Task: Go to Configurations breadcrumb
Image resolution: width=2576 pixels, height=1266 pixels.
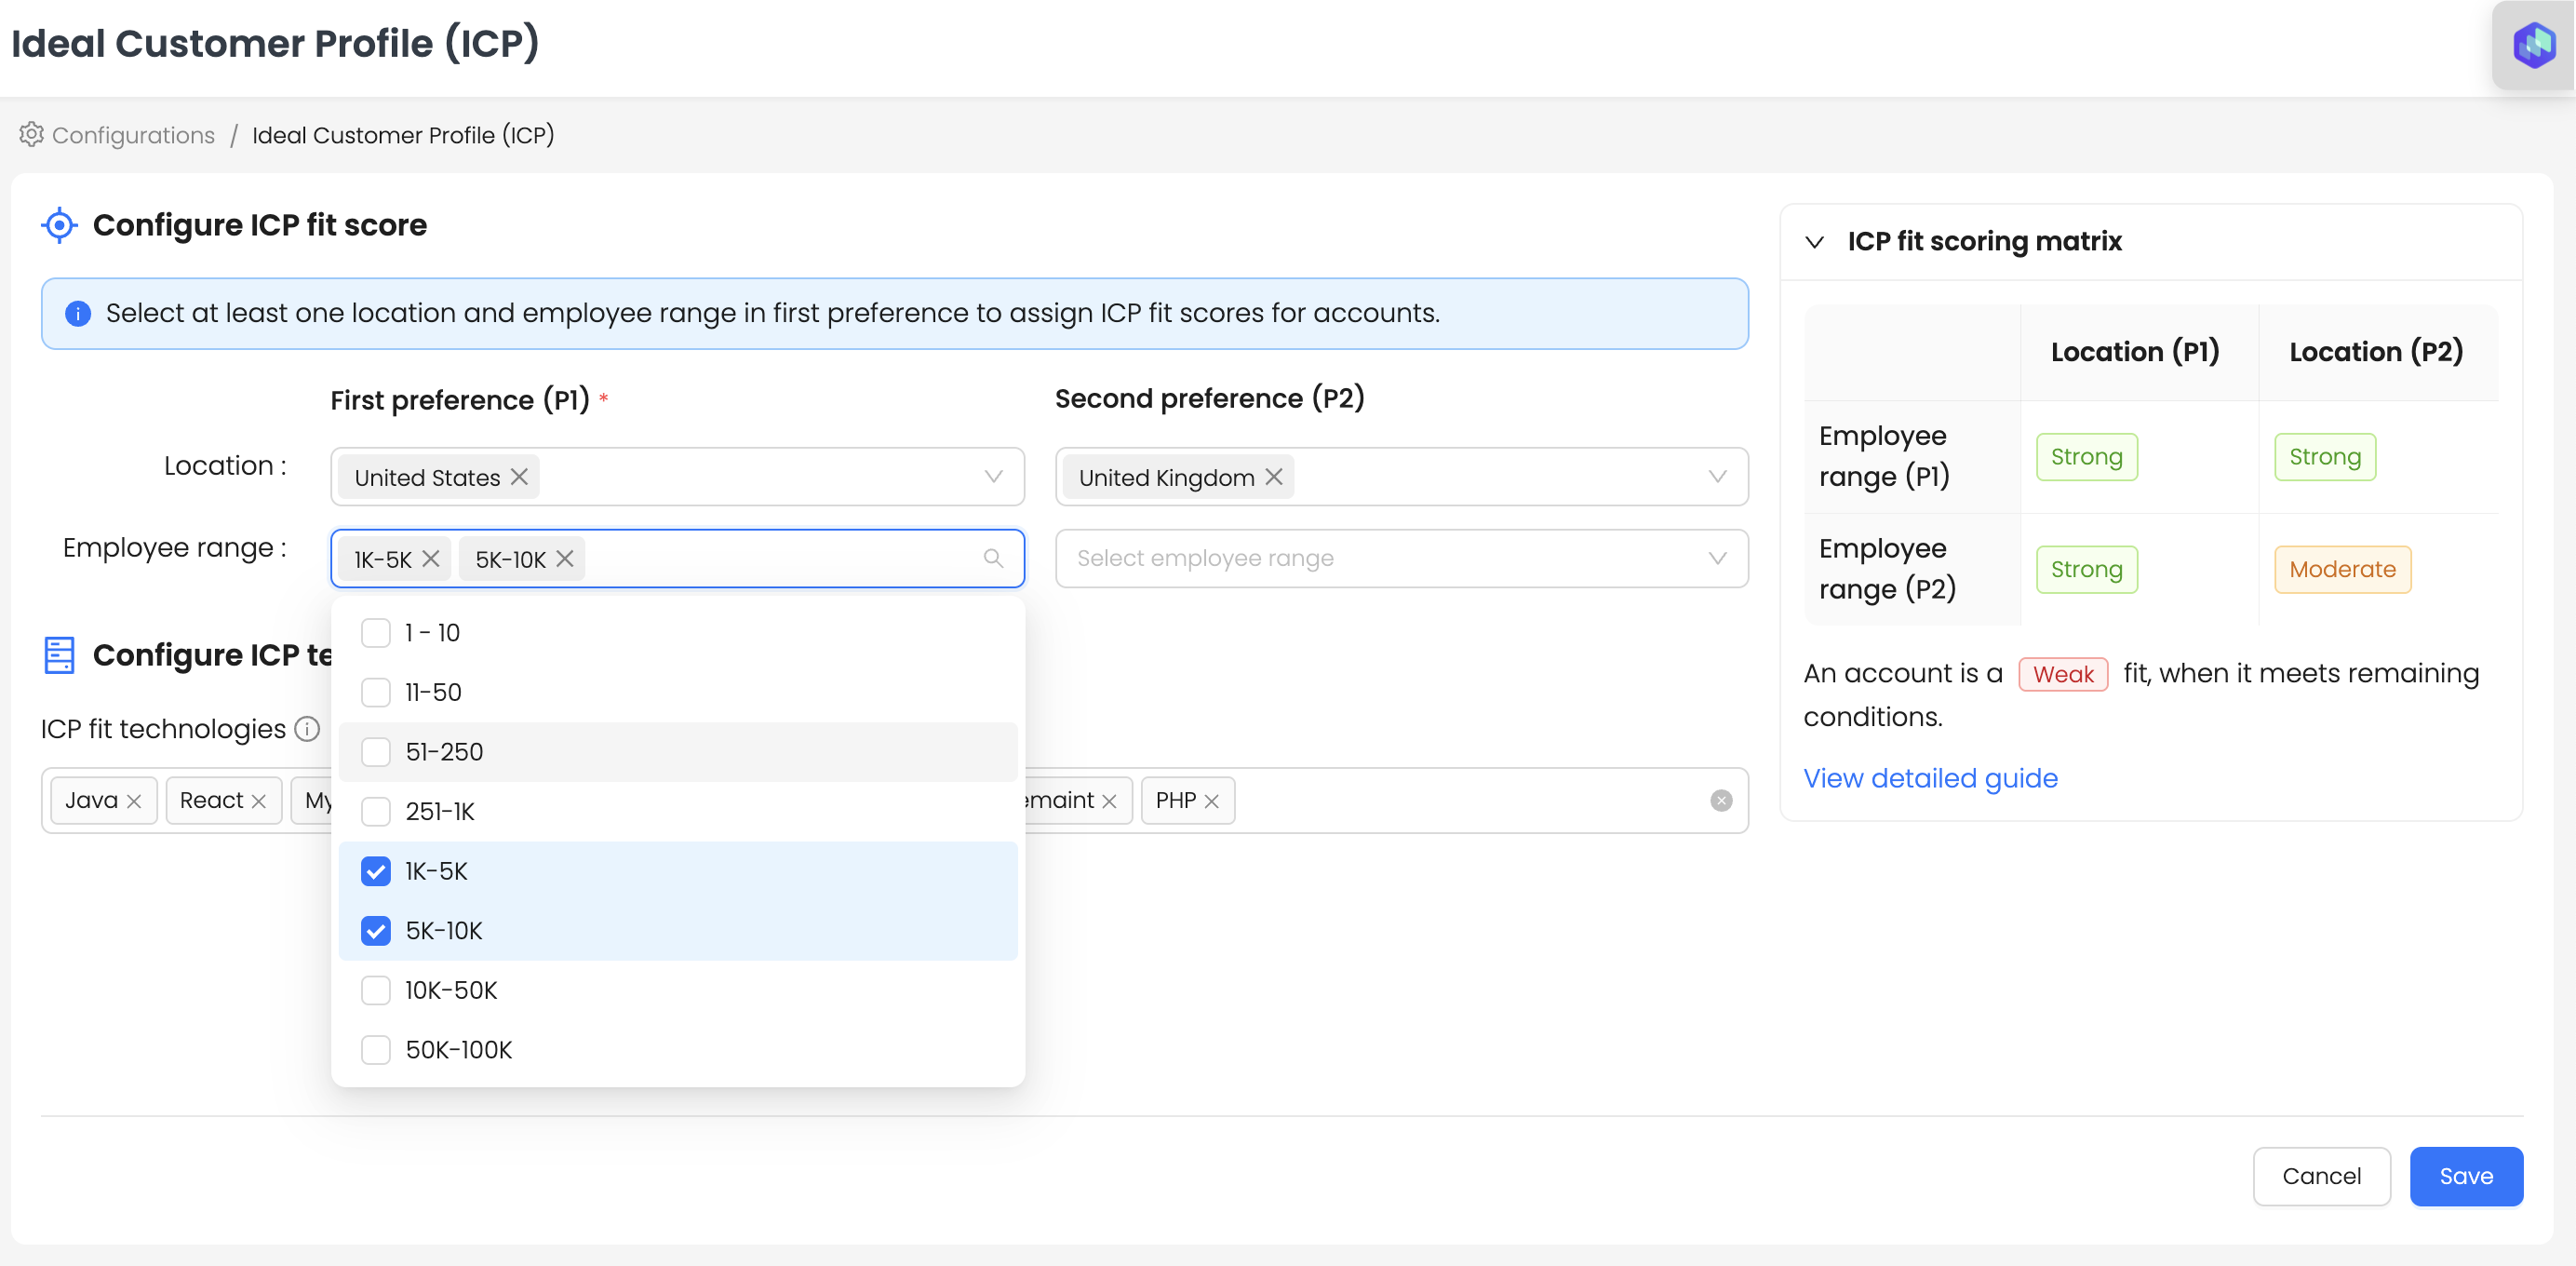Action: (x=133, y=135)
